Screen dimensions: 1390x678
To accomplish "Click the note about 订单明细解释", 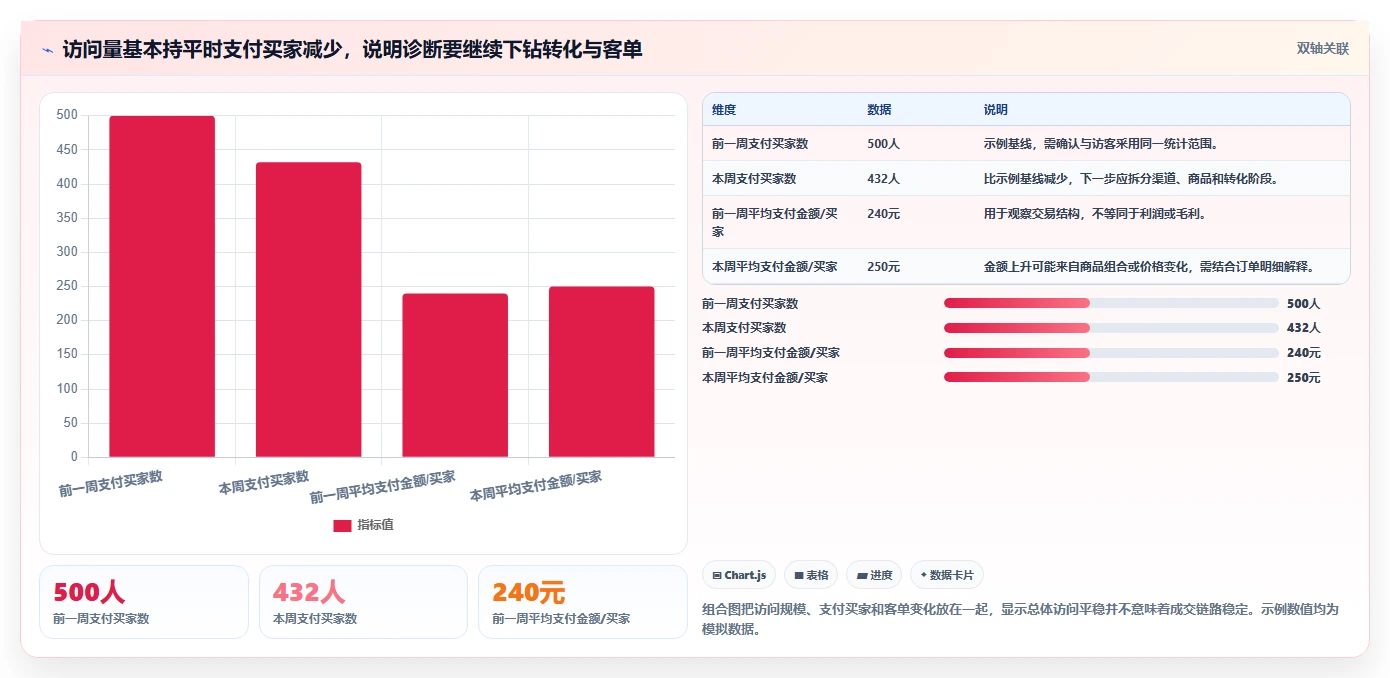I will pyautogui.click(x=1148, y=267).
